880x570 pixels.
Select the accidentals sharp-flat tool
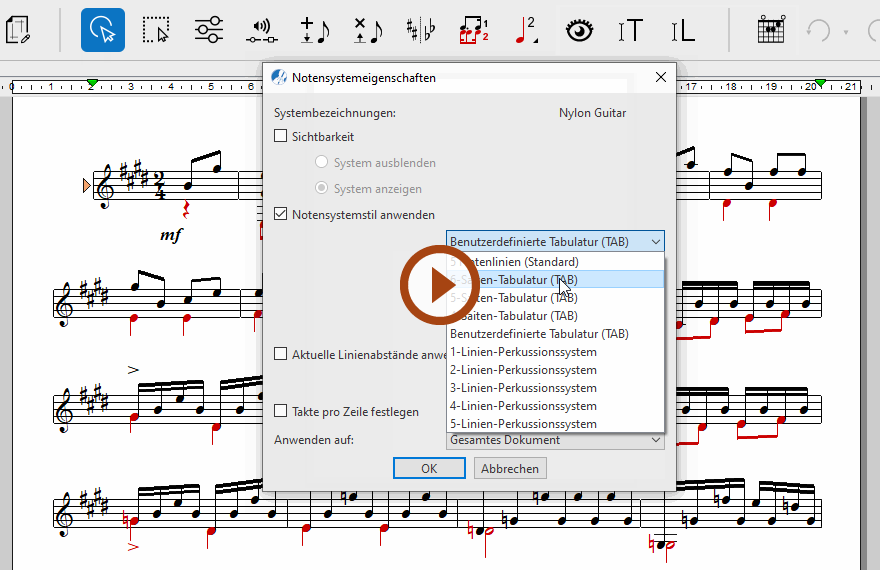coord(420,30)
